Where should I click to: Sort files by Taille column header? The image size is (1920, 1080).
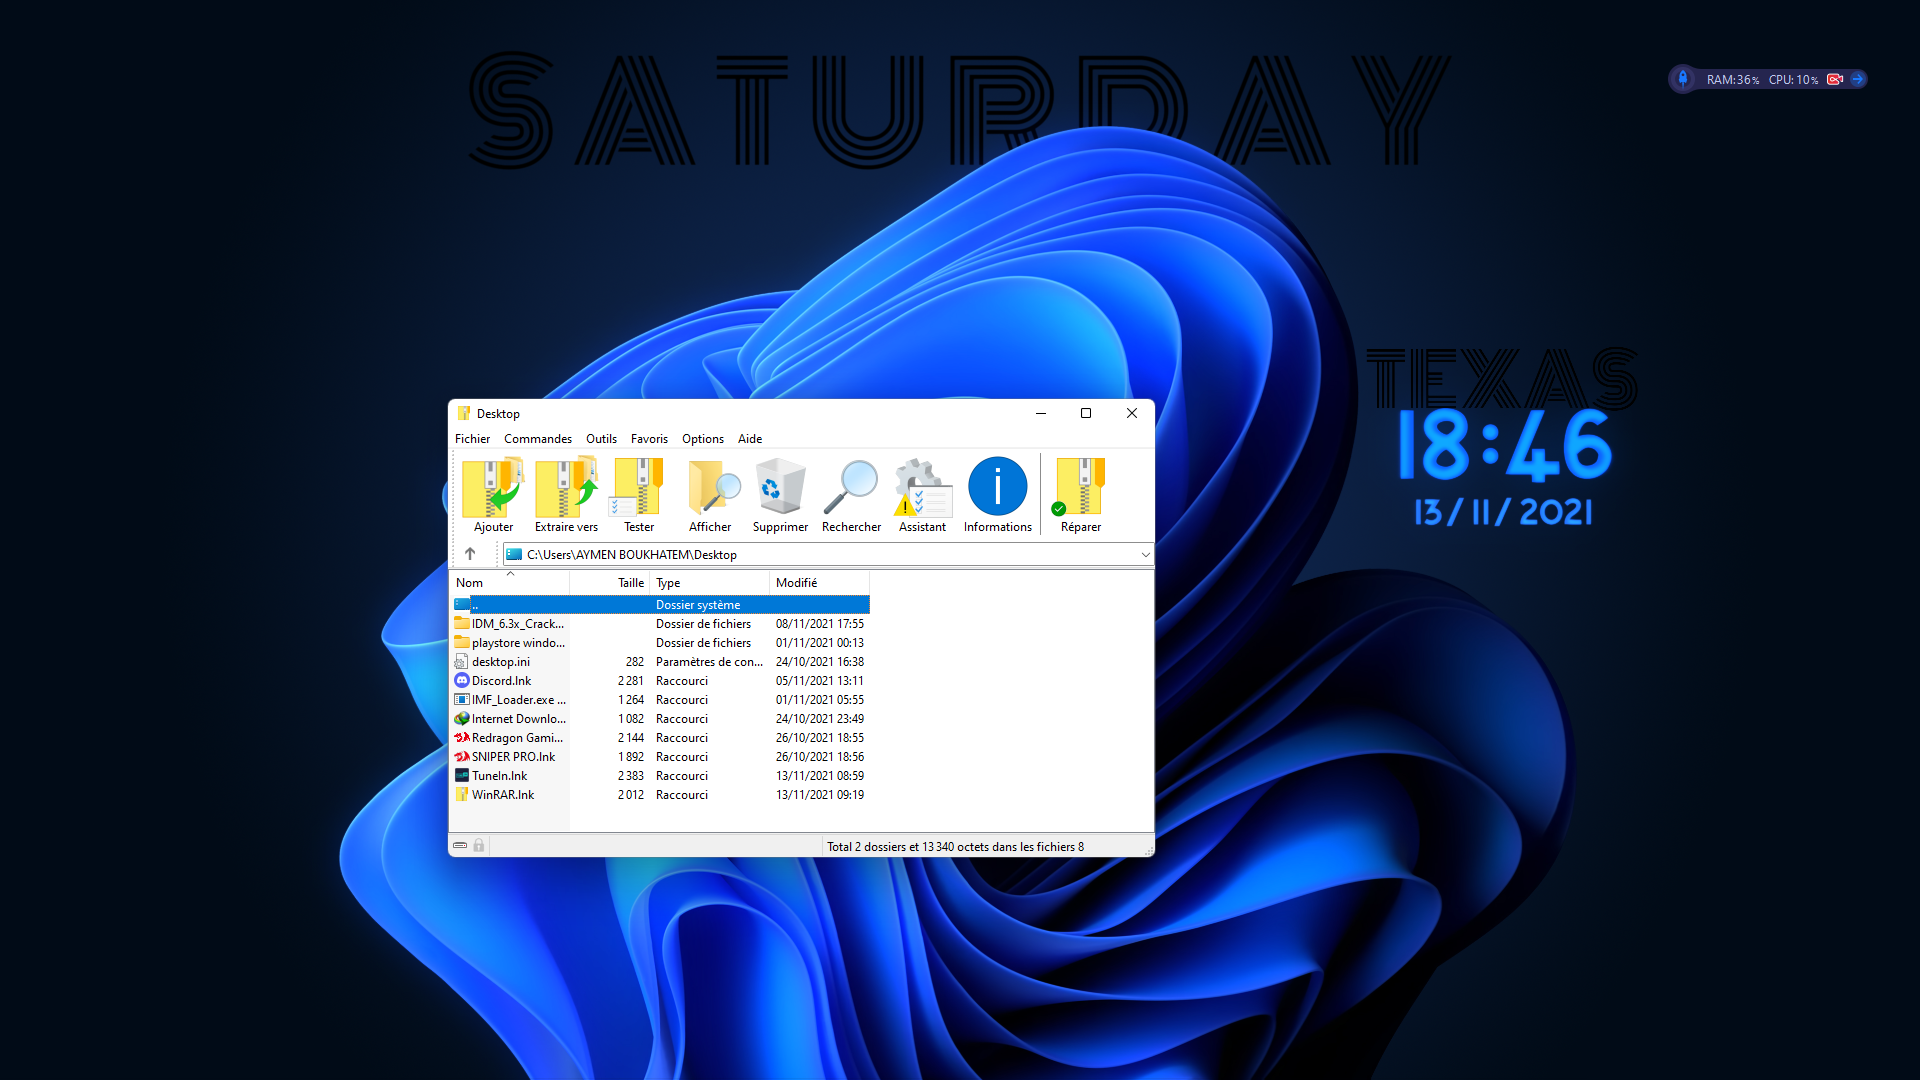[630, 583]
